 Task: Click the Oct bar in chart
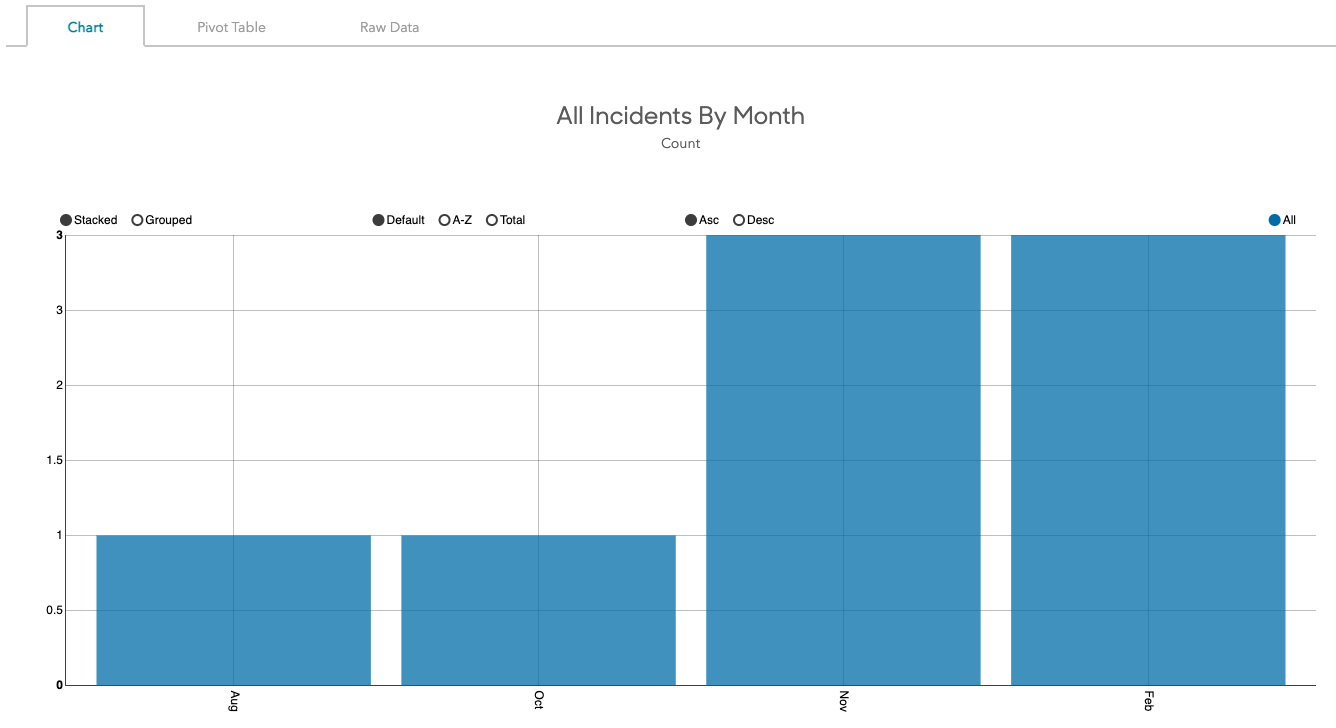tap(538, 610)
